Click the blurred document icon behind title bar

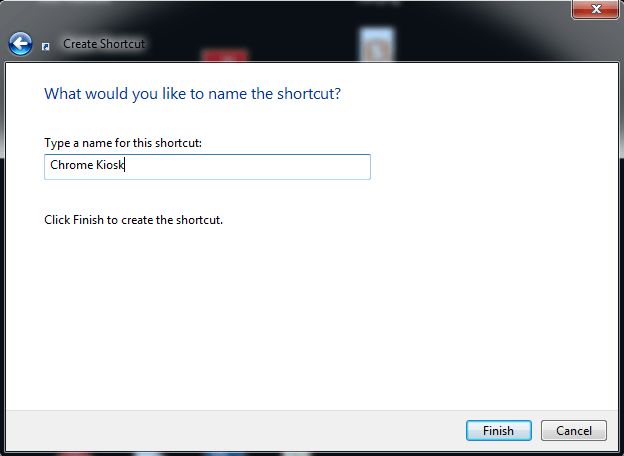coord(374,45)
